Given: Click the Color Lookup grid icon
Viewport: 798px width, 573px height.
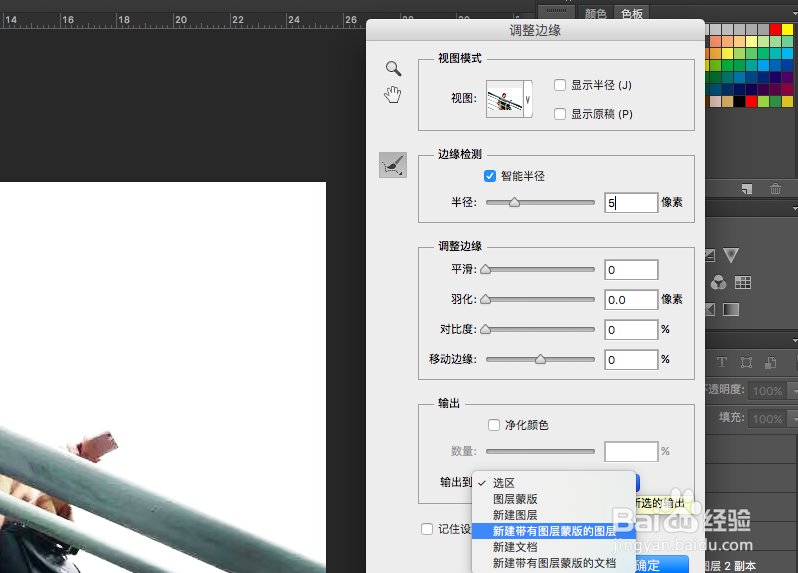Looking at the screenshot, I should 743,282.
